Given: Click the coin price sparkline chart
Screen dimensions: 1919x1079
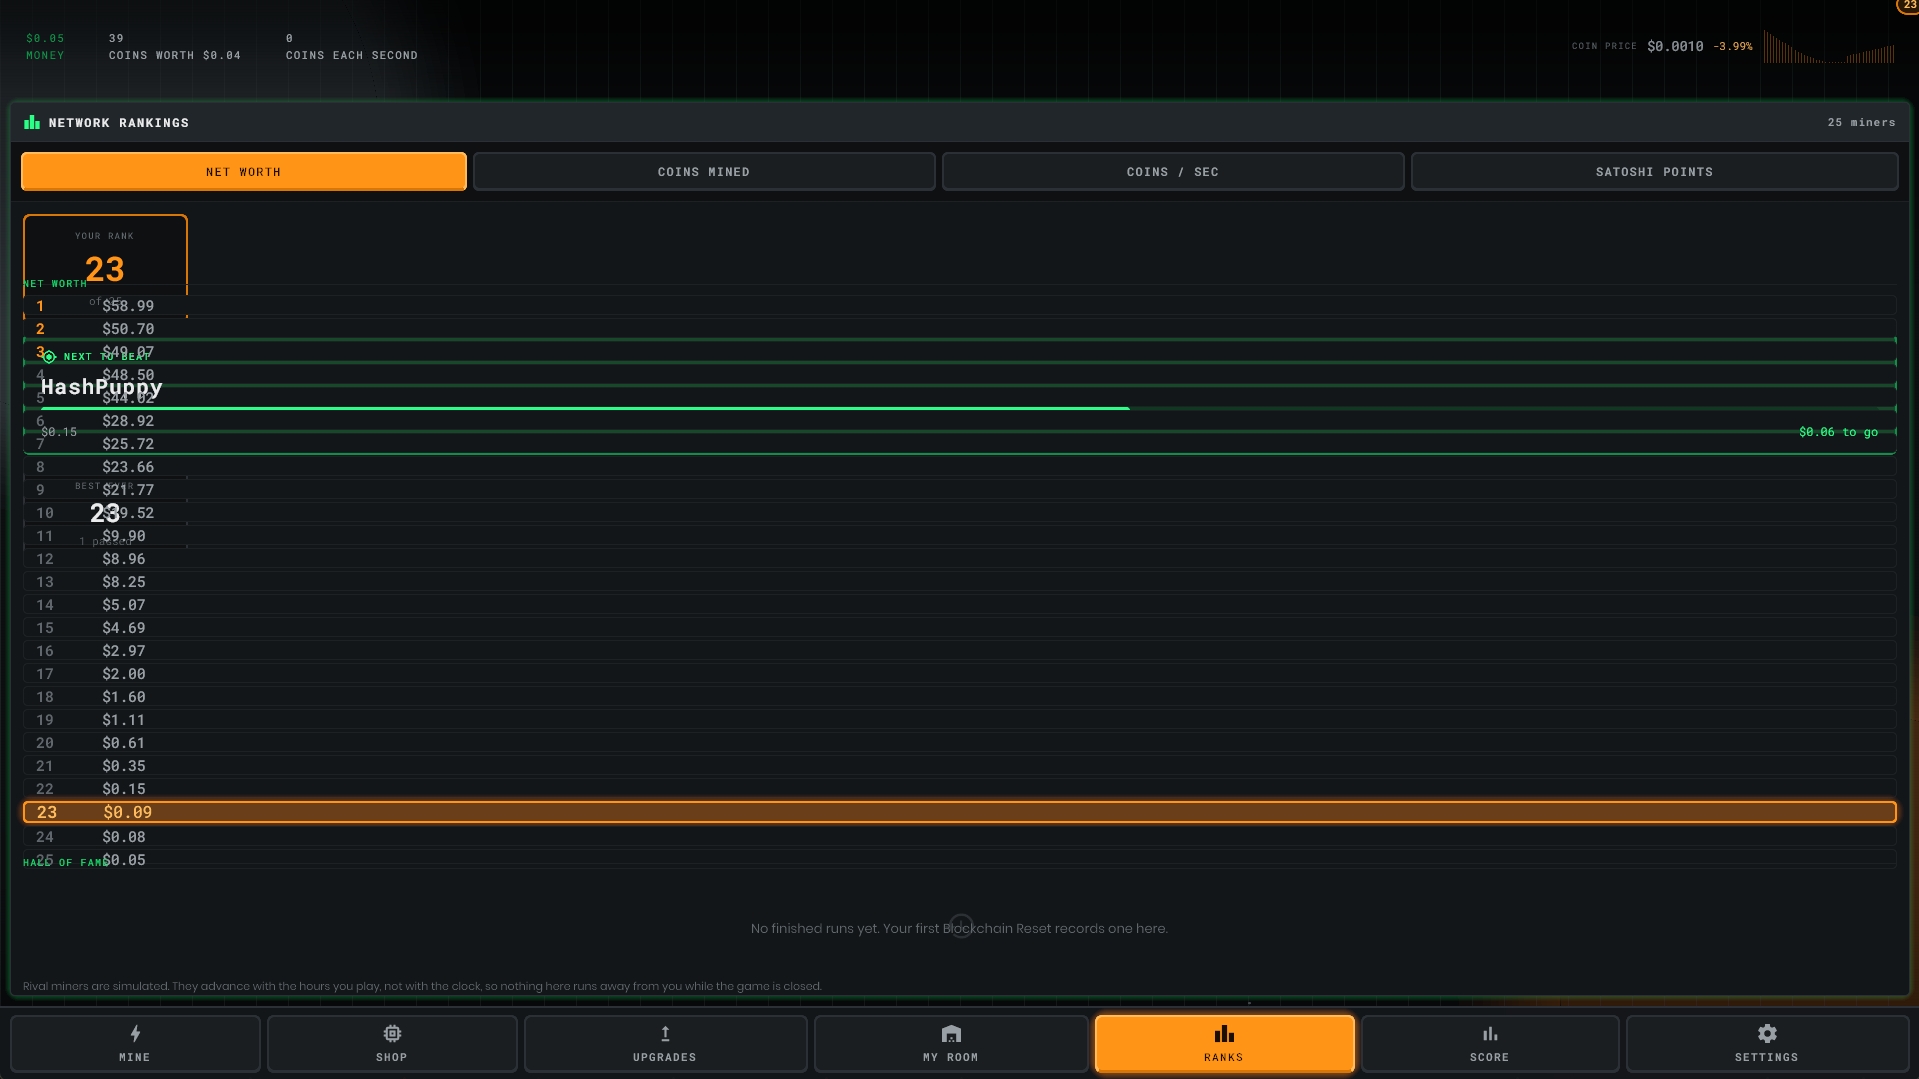Looking at the screenshot, I should click(1829, 47).
